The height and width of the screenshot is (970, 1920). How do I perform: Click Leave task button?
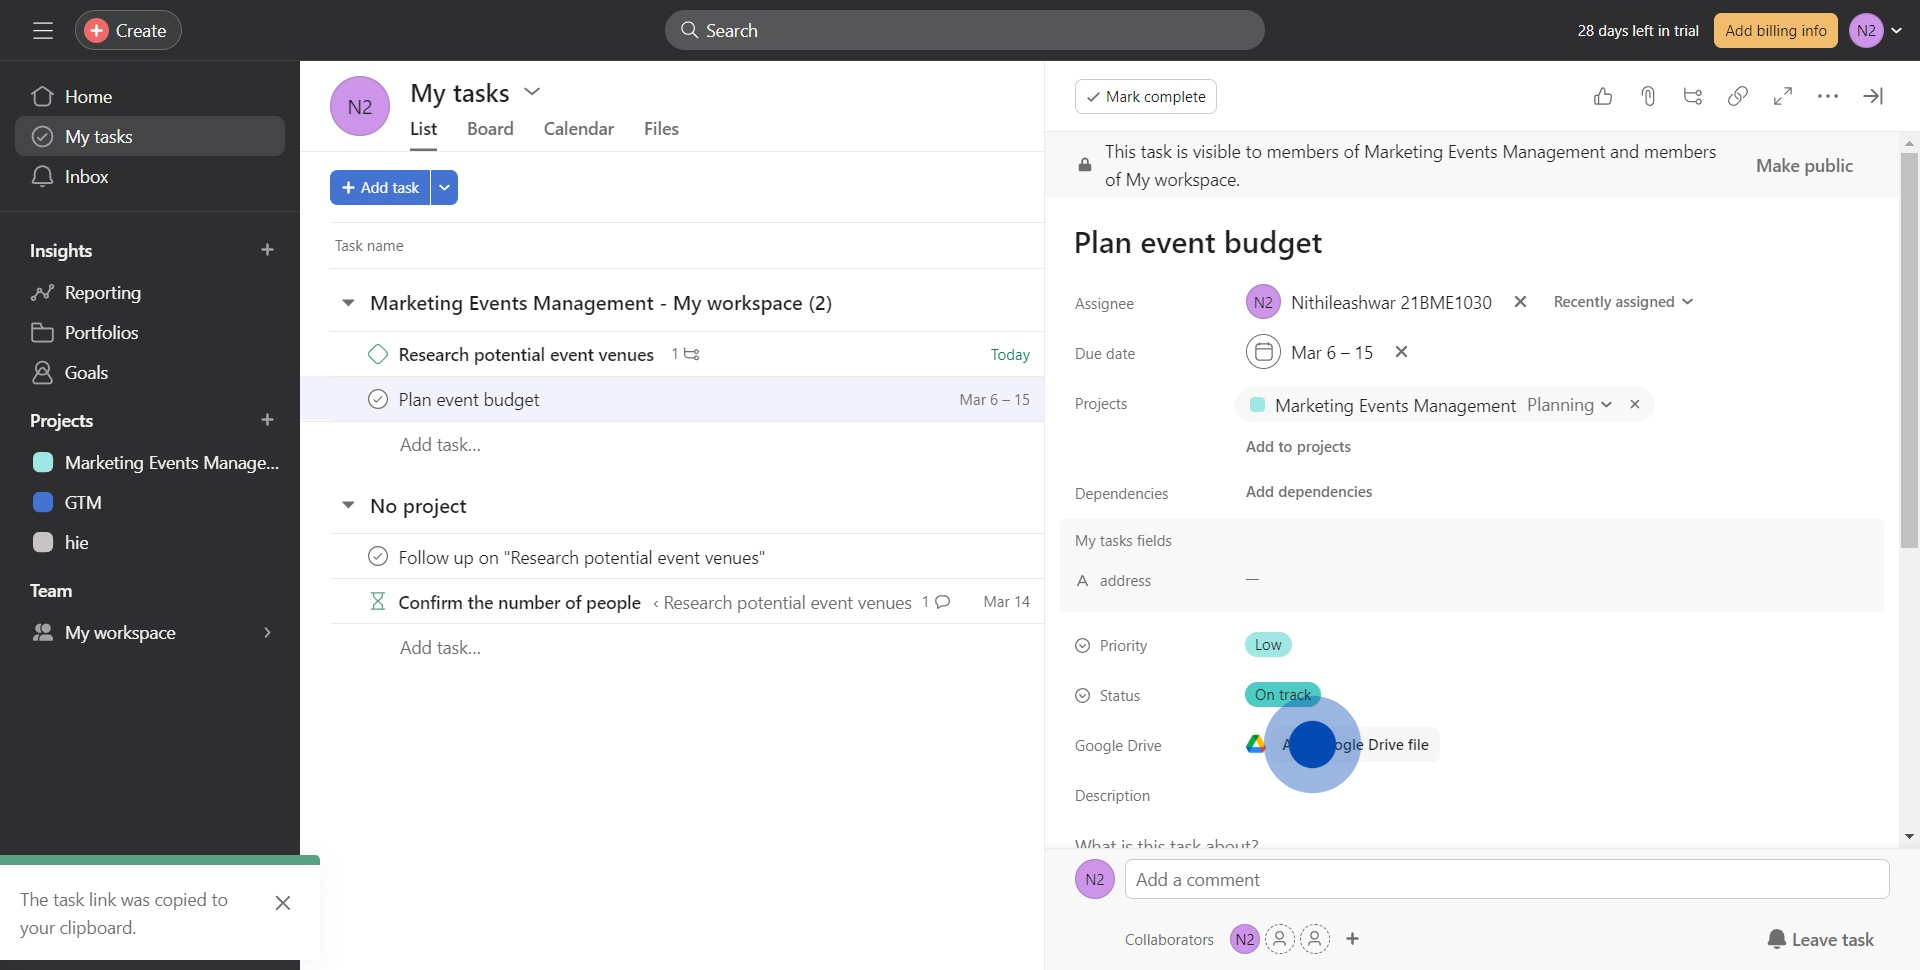coord(1820,939)
